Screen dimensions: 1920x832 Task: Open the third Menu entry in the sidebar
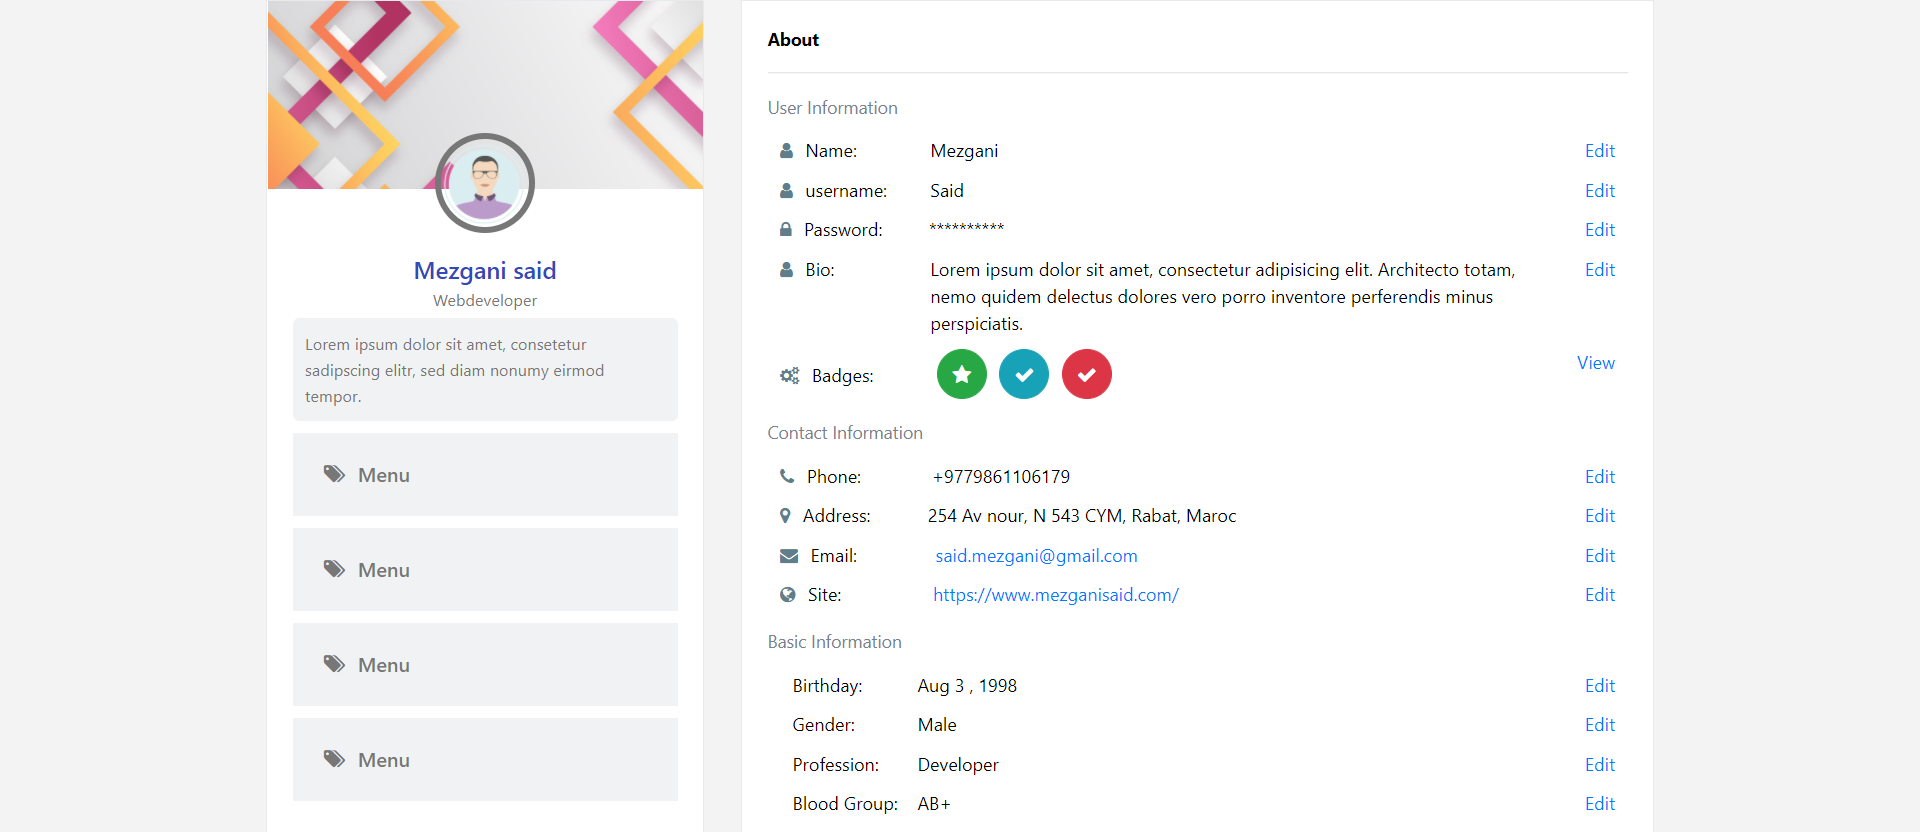tap(485, 664)
